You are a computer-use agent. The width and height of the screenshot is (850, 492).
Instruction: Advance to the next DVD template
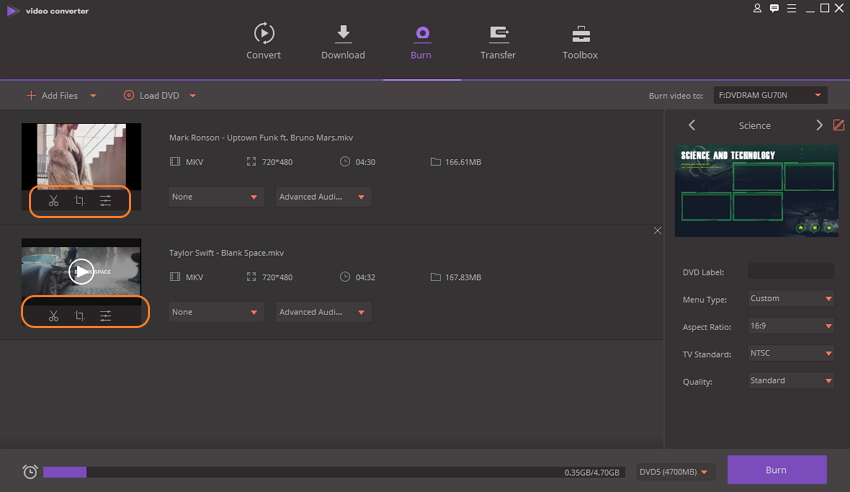(819, 125)
